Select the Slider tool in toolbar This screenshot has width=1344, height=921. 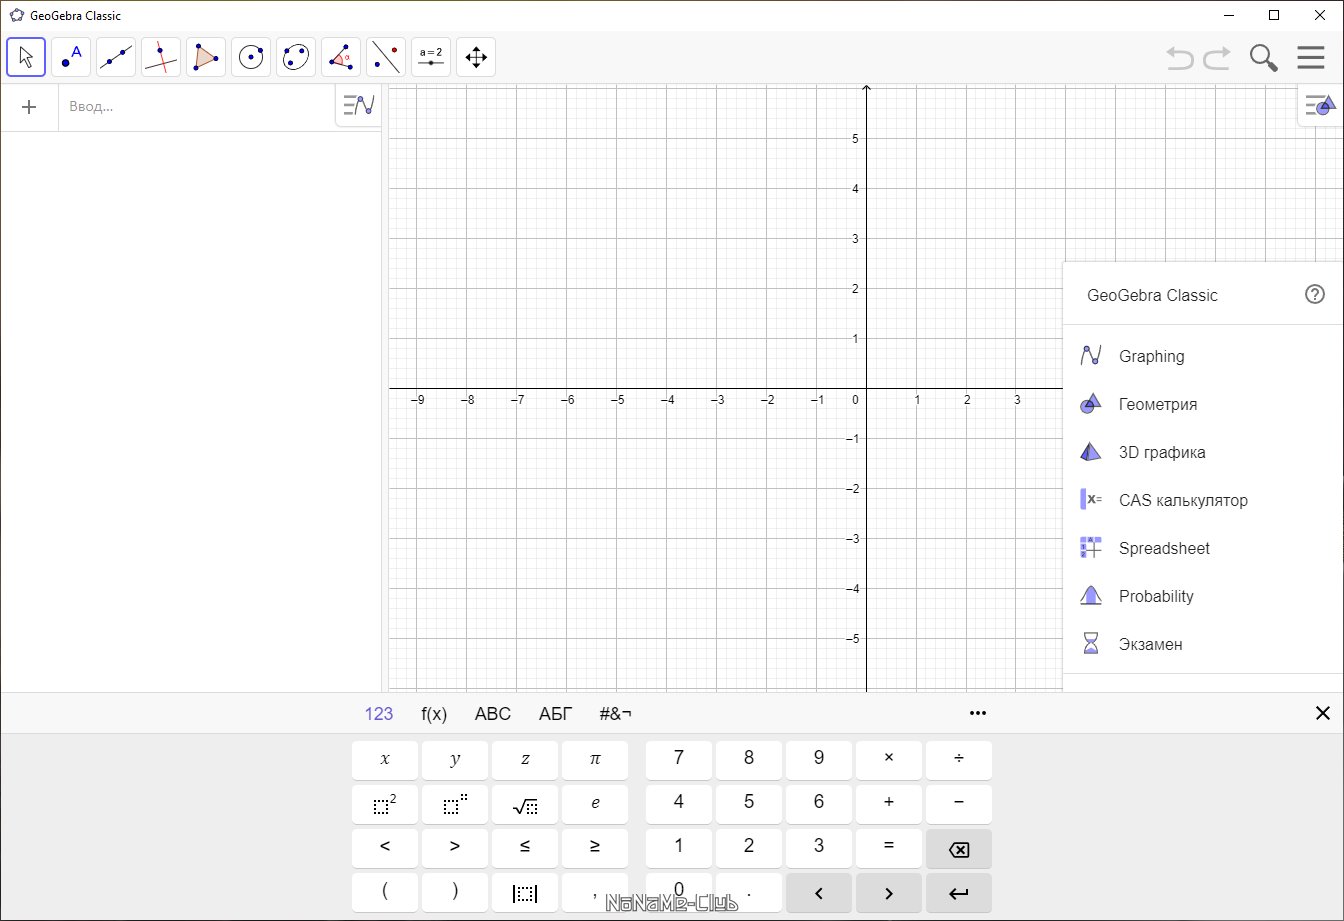pos(431,57)
